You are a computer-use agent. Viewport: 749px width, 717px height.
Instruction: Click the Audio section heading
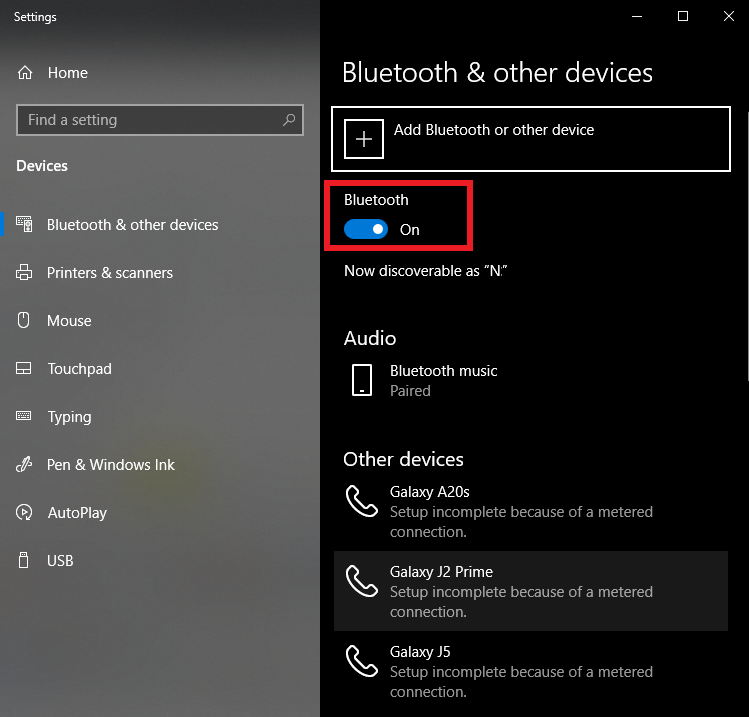tap(370, 338)
